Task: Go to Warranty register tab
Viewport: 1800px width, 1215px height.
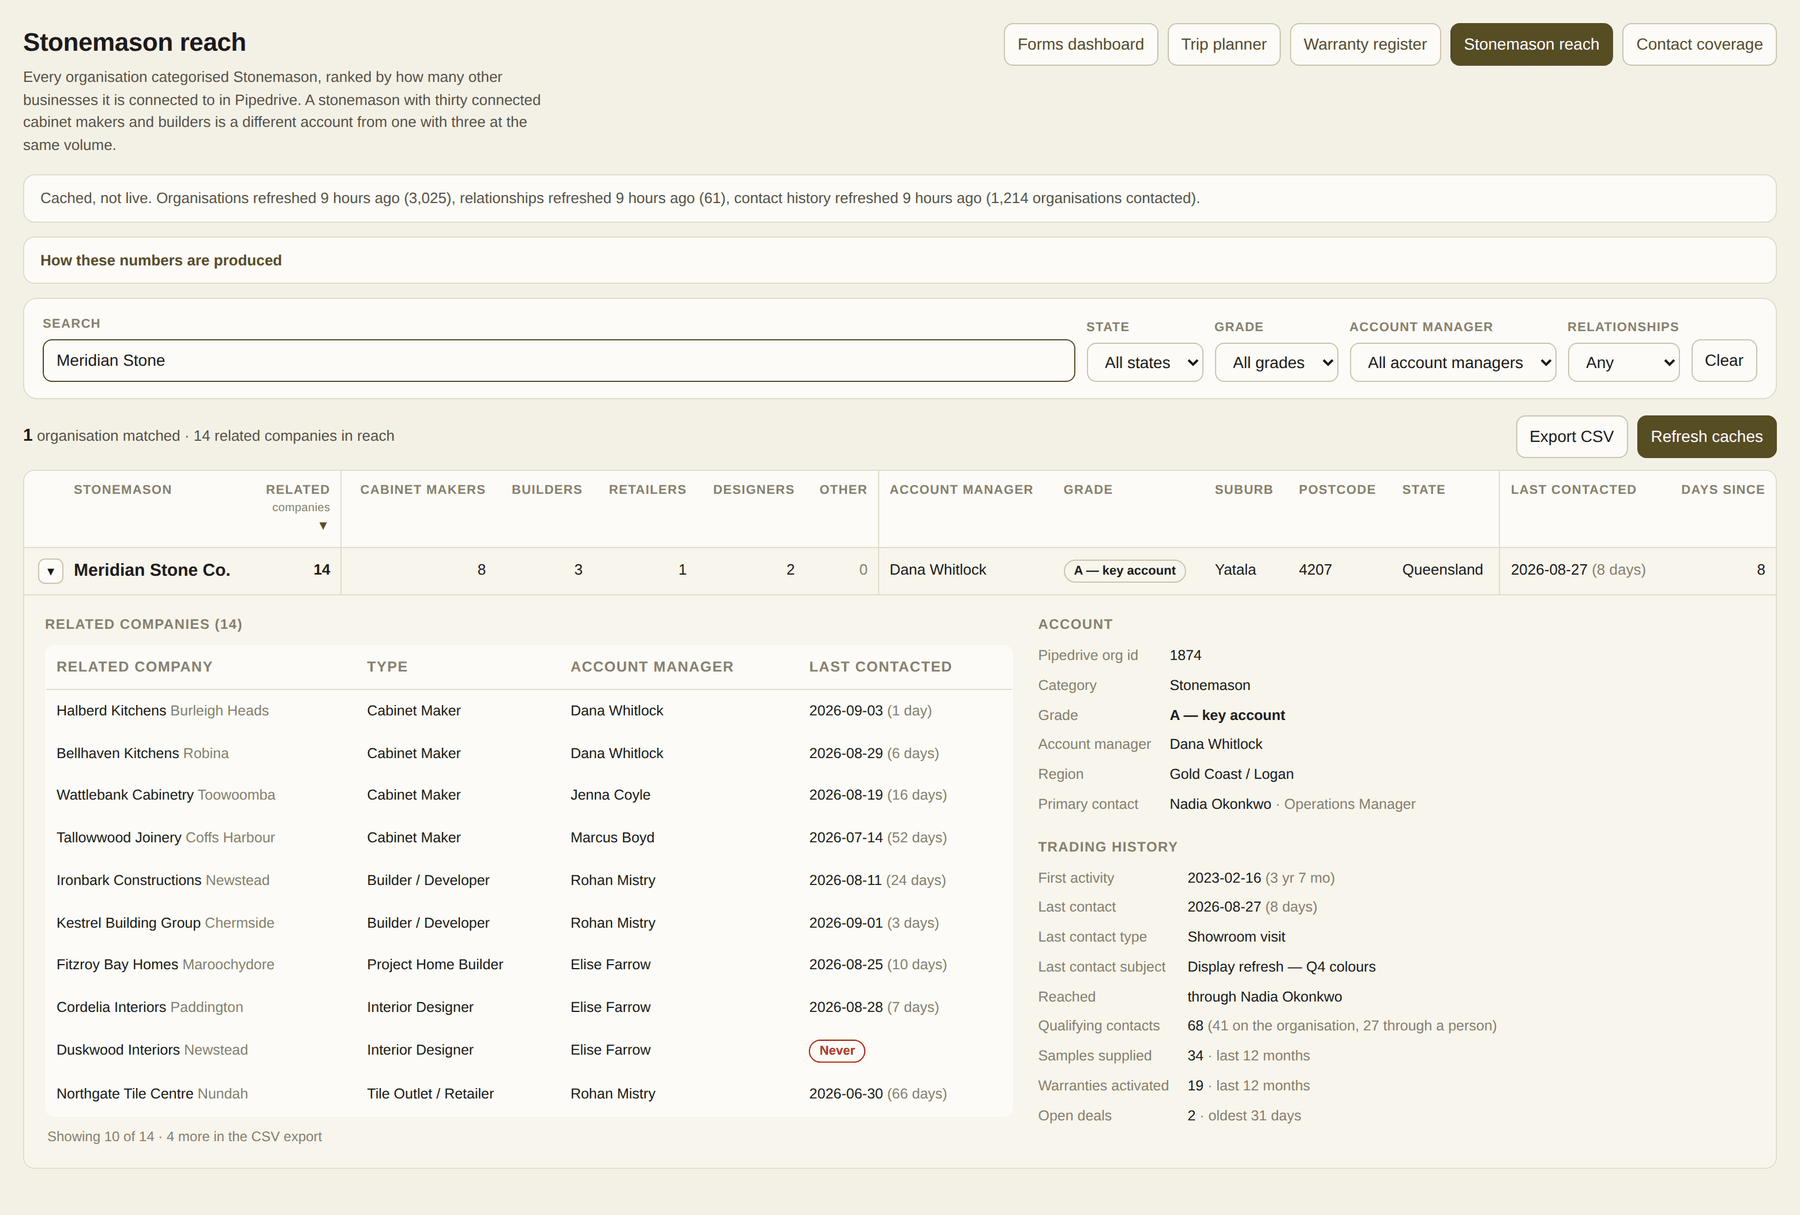Action: tap(1365, 44)
